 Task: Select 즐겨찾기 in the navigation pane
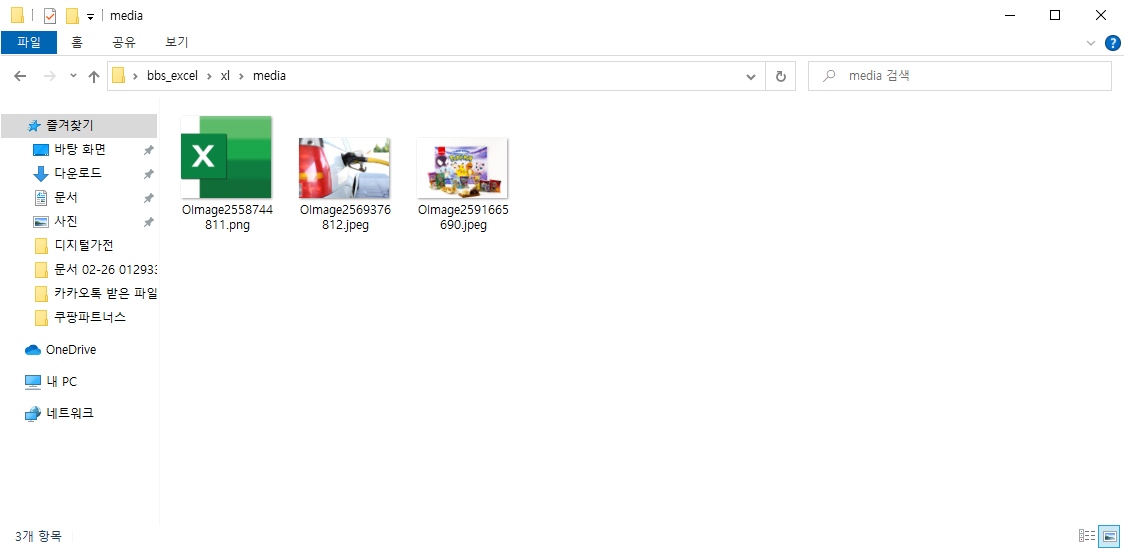[x=79, y=126]
